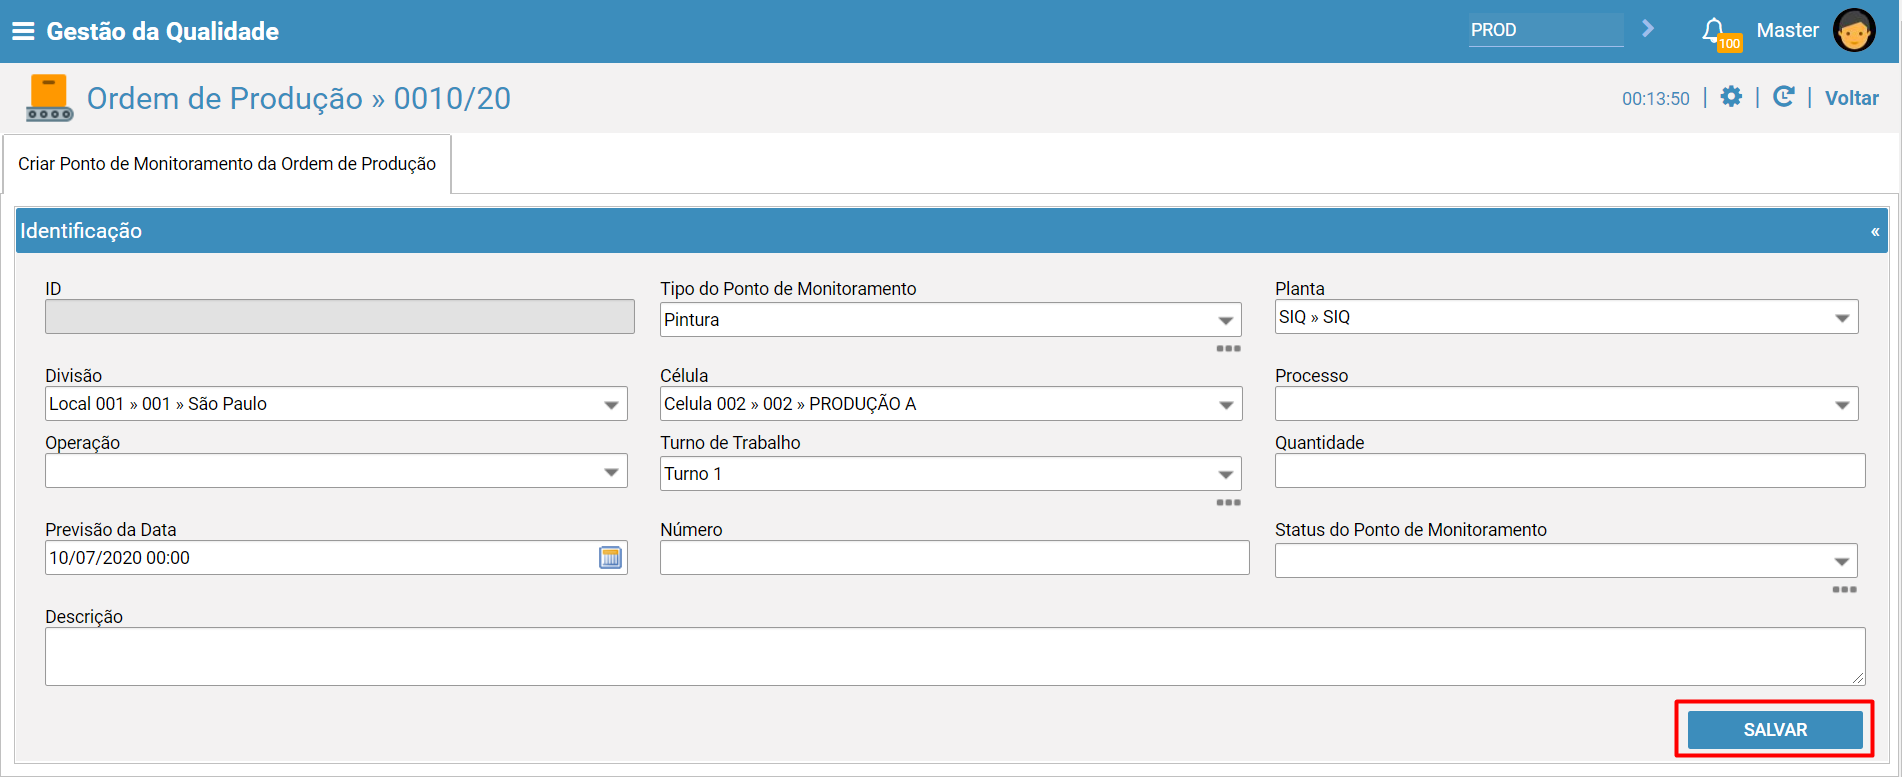The image size is (1902, 777).
Task: Click the Descrição text area
Action: 955,656
